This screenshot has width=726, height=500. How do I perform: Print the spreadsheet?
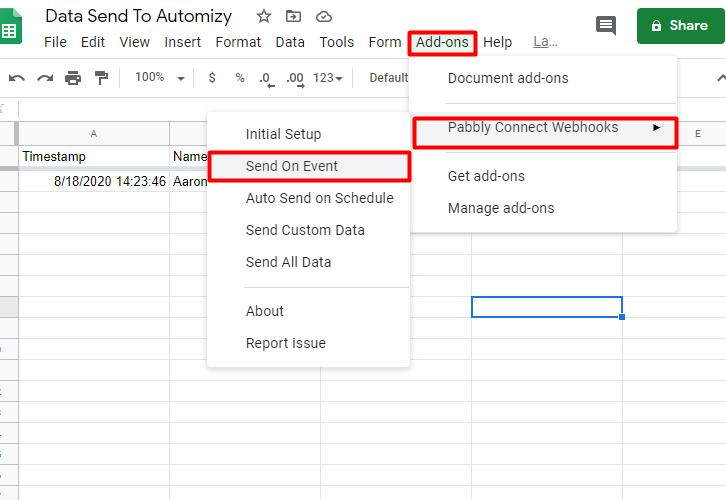[x=73, y=78]
